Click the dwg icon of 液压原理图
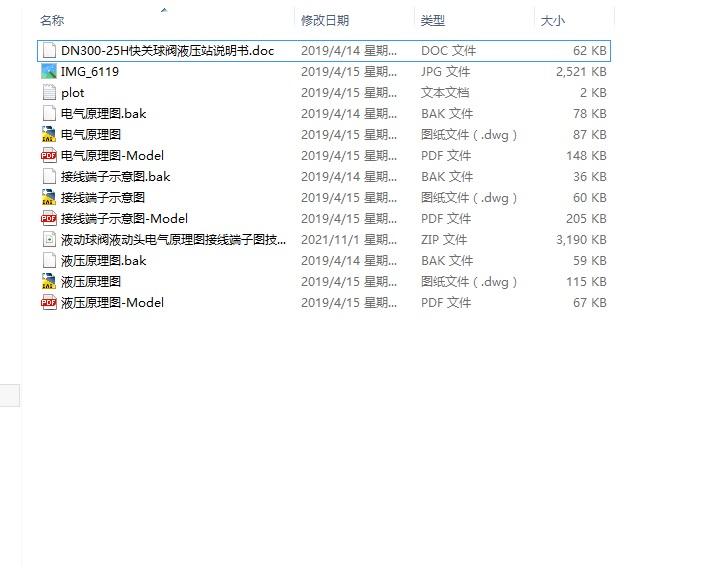 (49, 281)
